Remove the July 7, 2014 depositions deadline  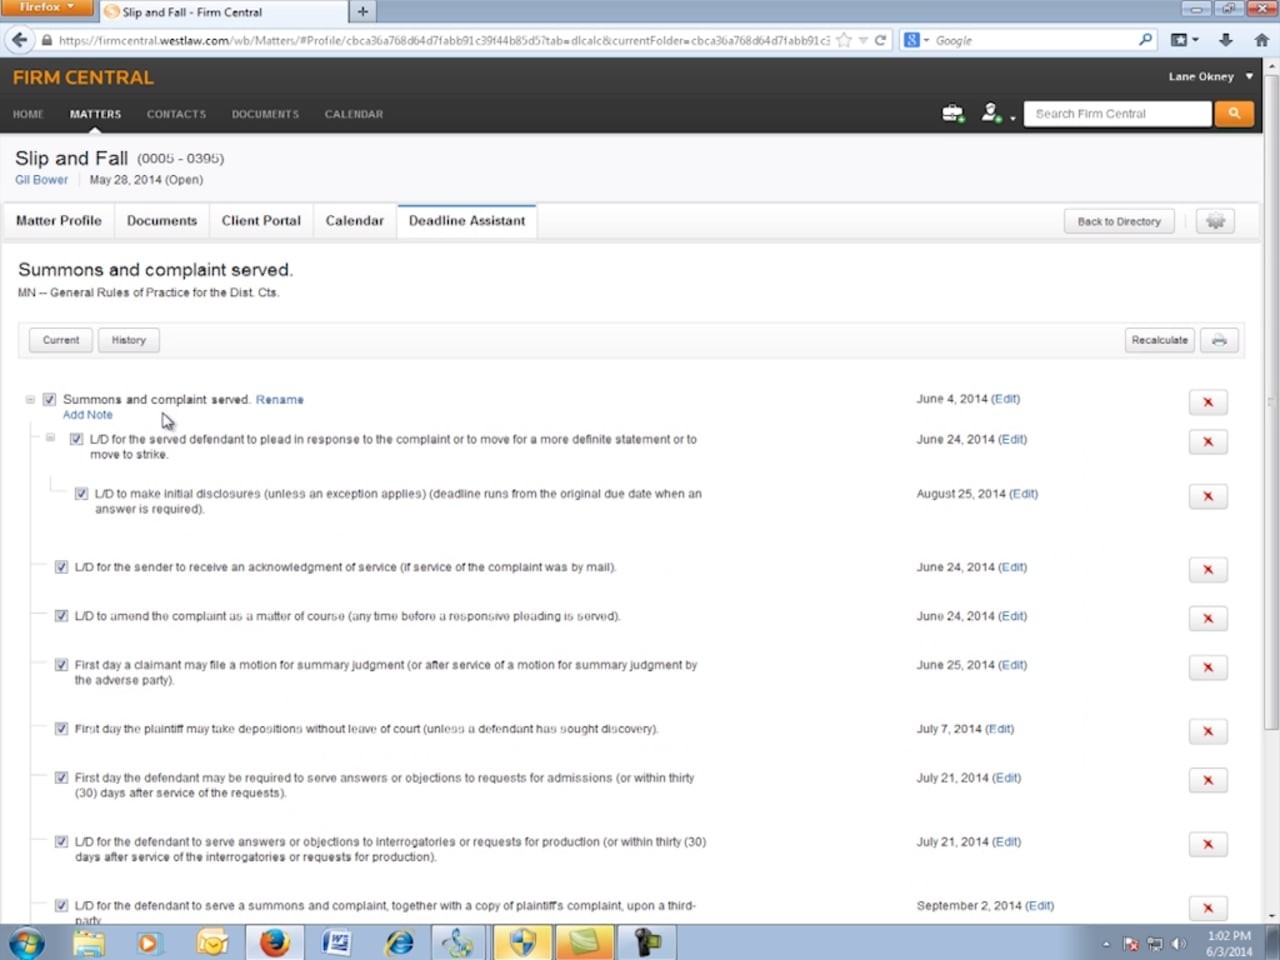pyautogui.click(x=1208, y=731)
